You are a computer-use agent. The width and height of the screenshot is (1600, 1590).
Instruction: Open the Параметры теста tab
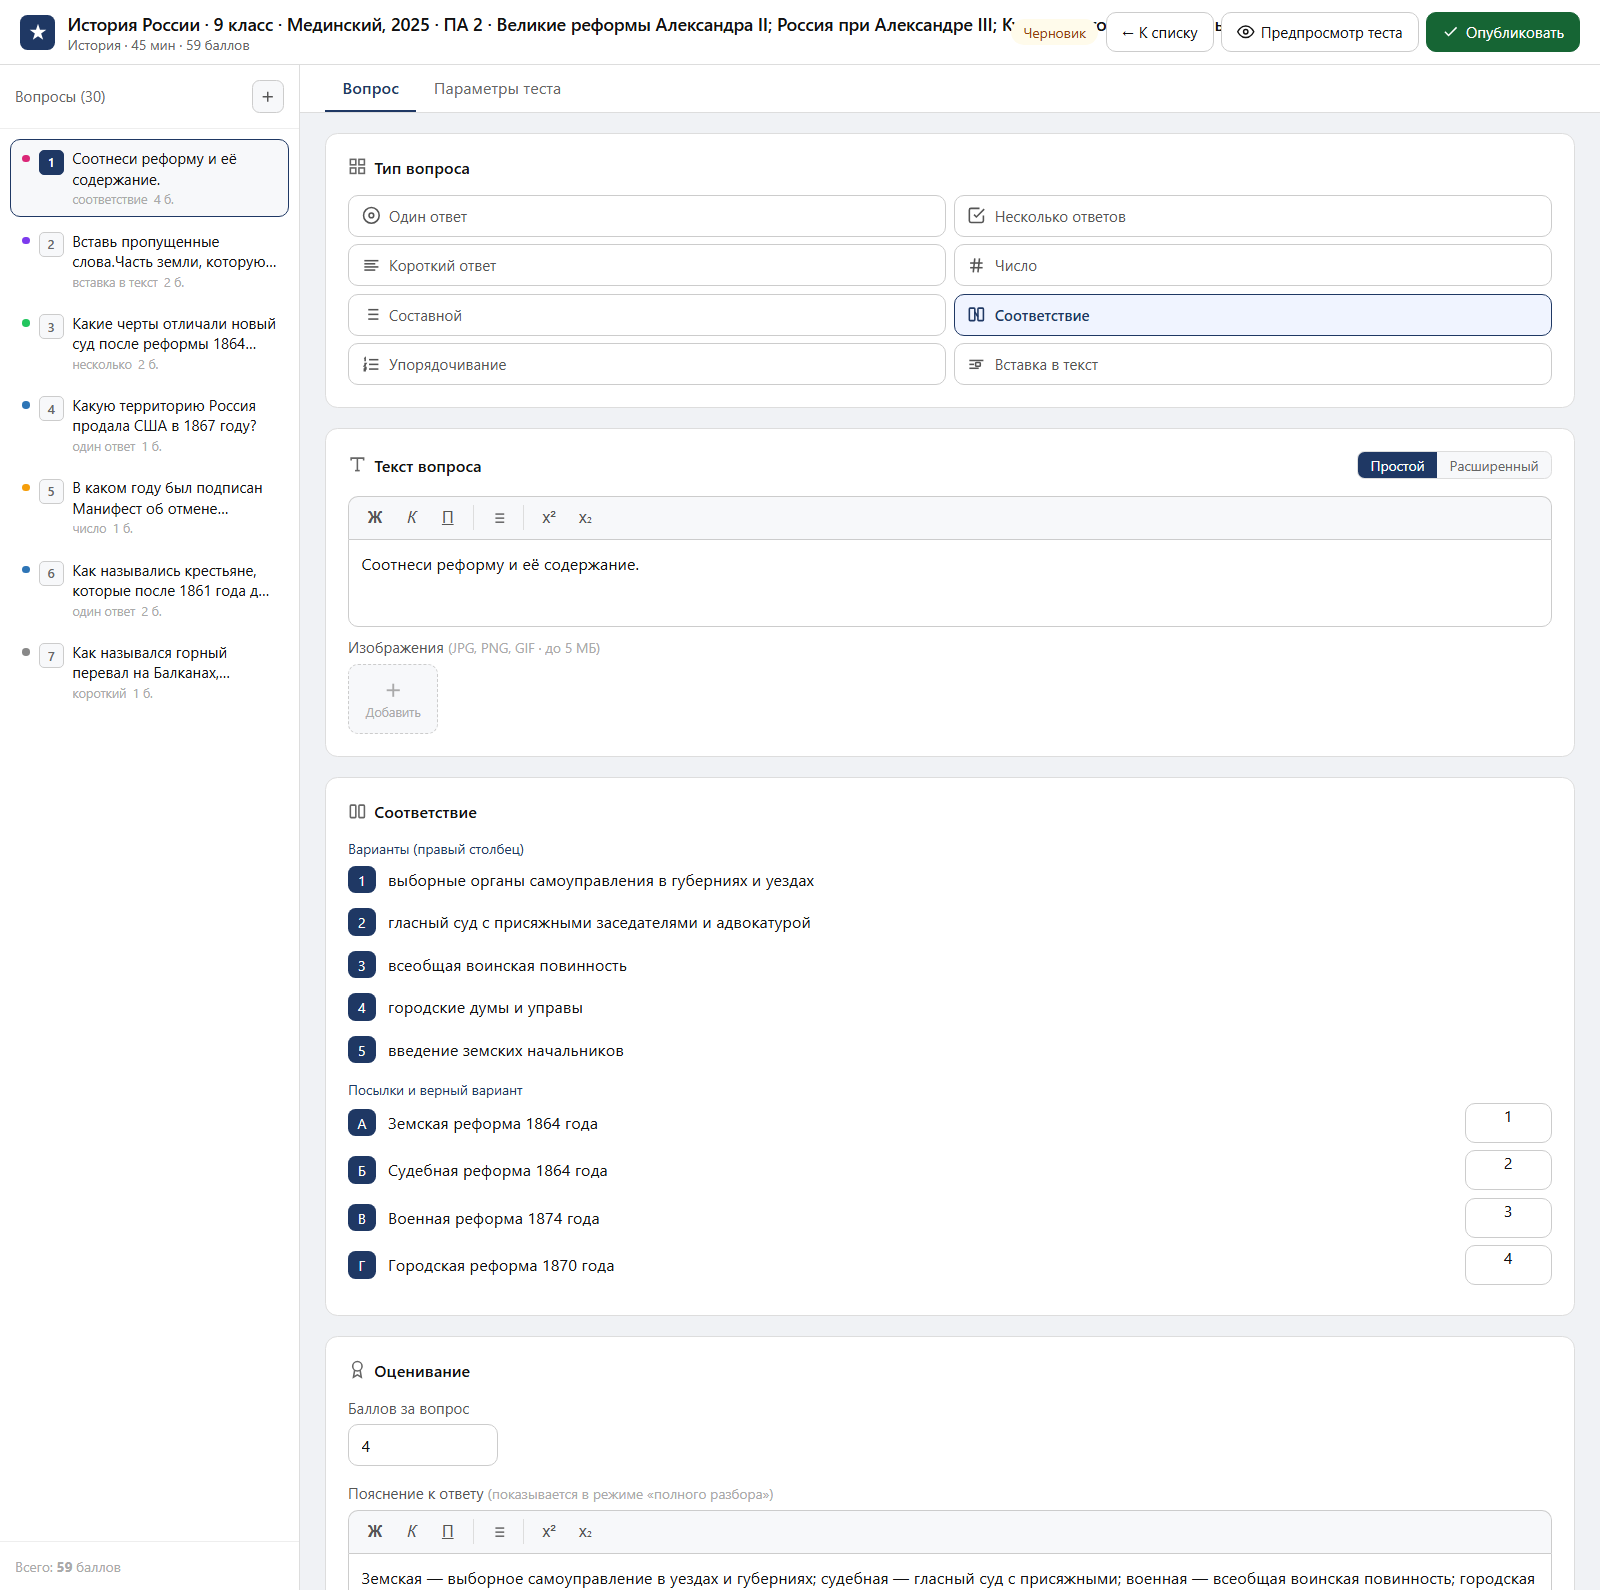coord(497,89)
